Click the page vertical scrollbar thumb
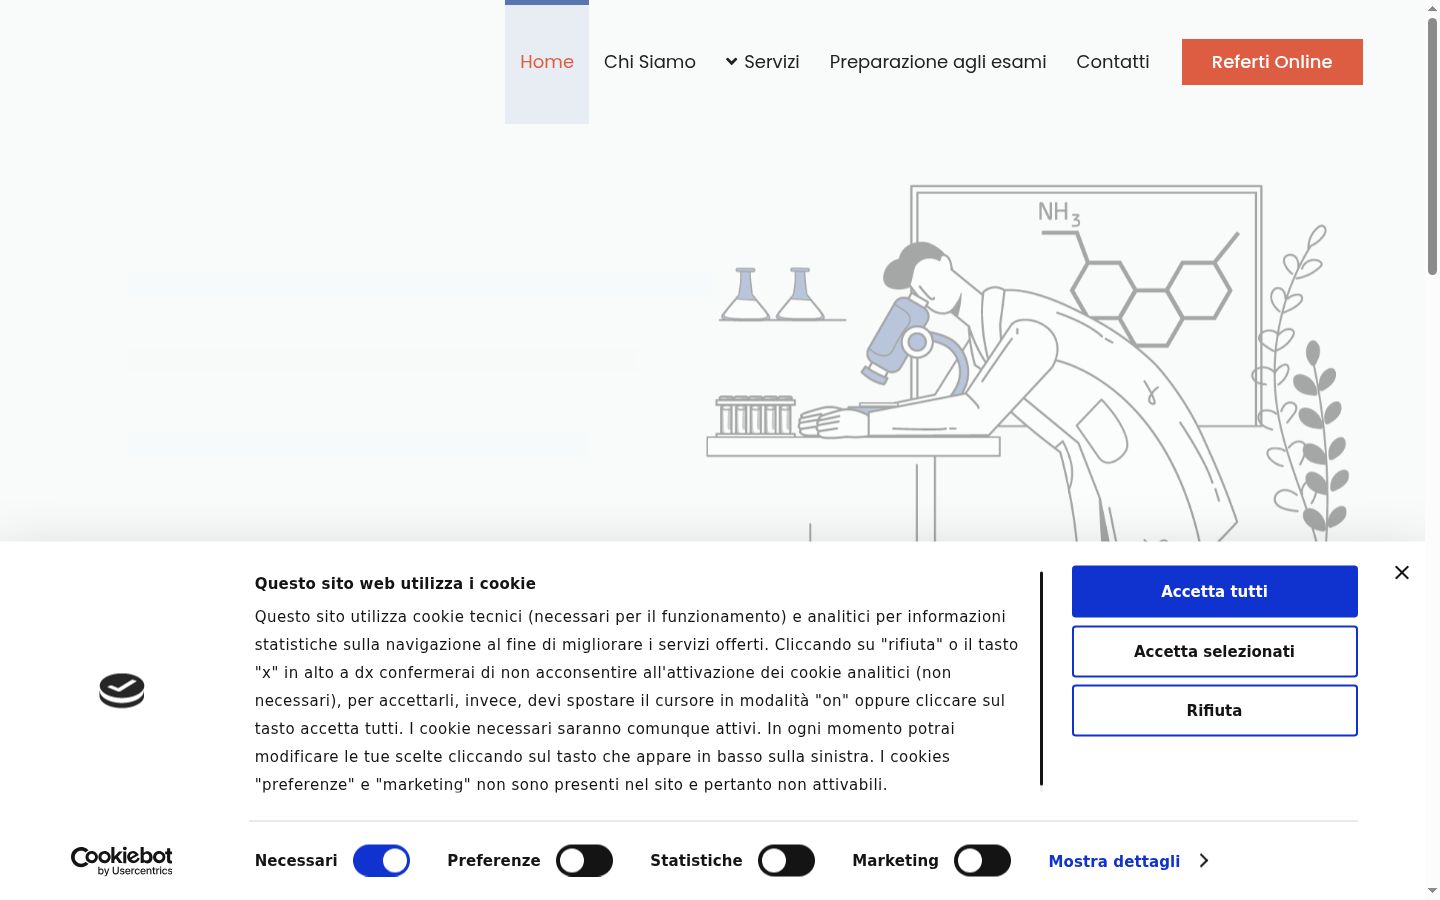The image size is (1440, 900). (1432, 145)
